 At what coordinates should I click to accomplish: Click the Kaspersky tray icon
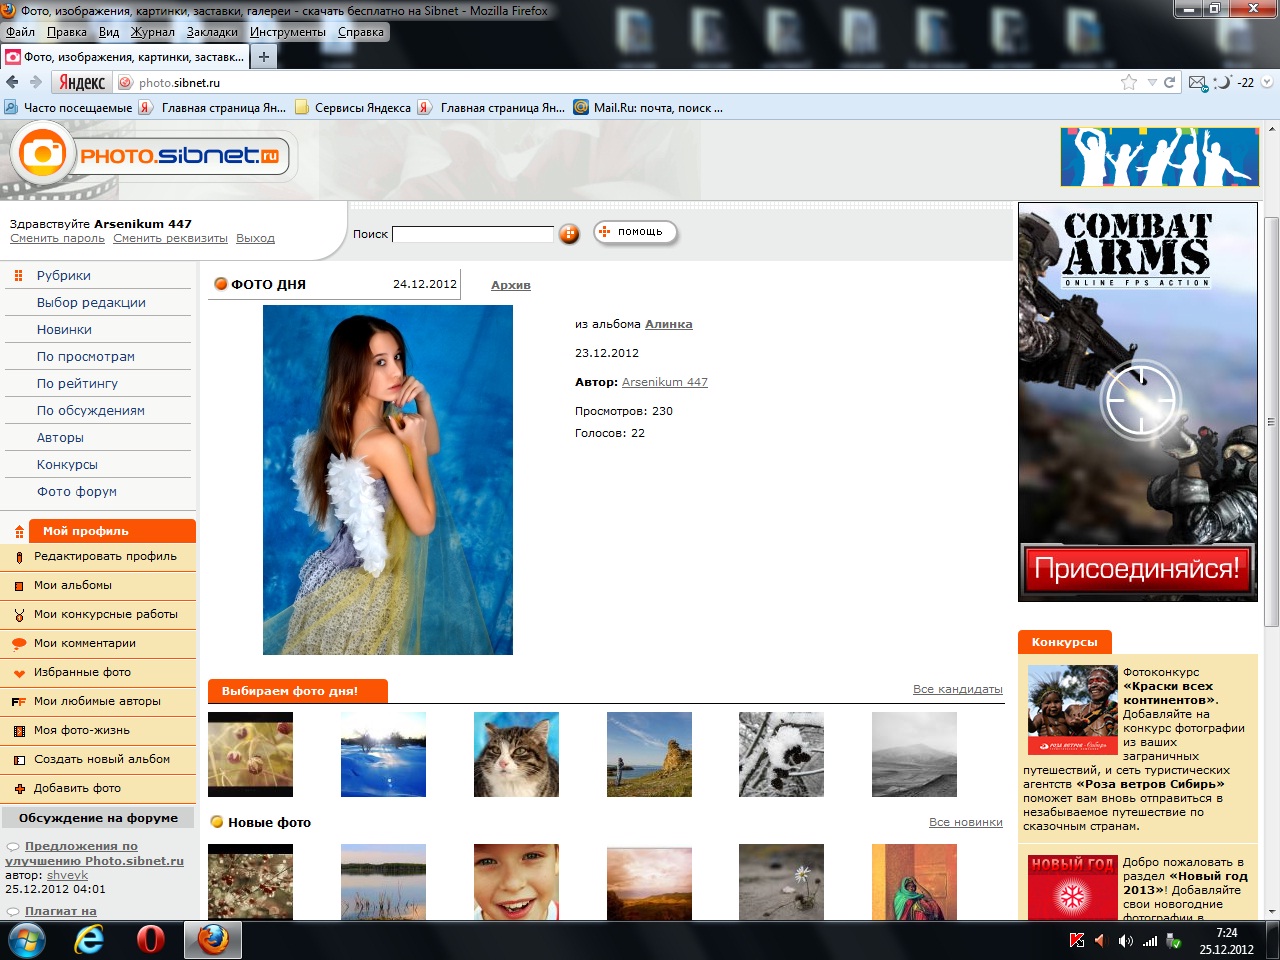click(x=1077, y=941)
